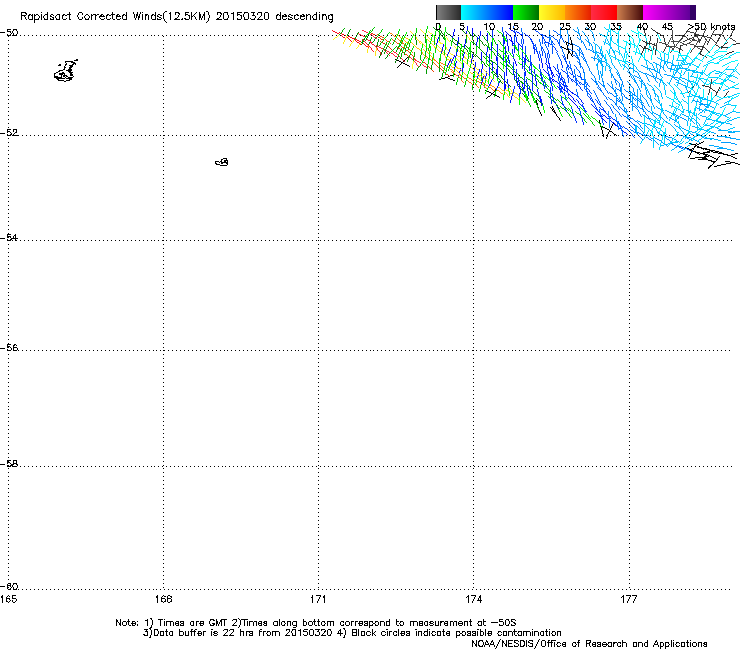Click the '165' longitude axis label
This screenshot has height=650, width=740.
pyautogui.click(x=8, y=599)
